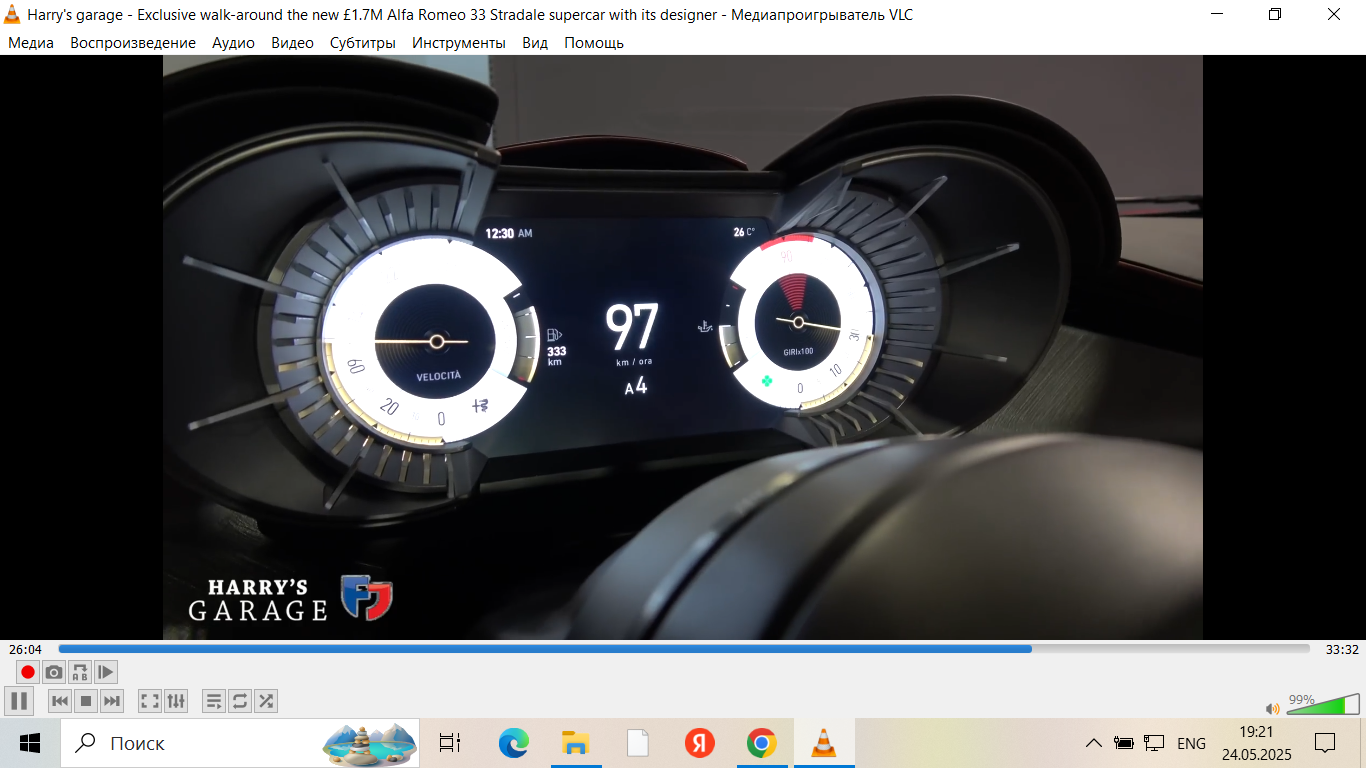The image size is (1366, 768).
Task: Skip to previous media item
Action: 60,701
